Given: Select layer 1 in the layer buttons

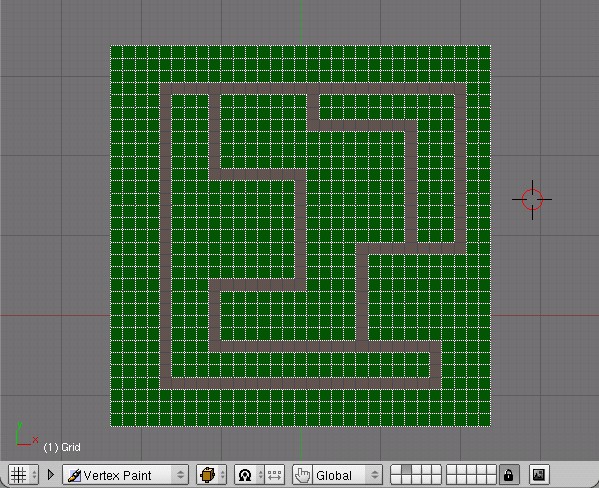Looking at the screenshot, I should pyautogui.click(x=396, y=469).
